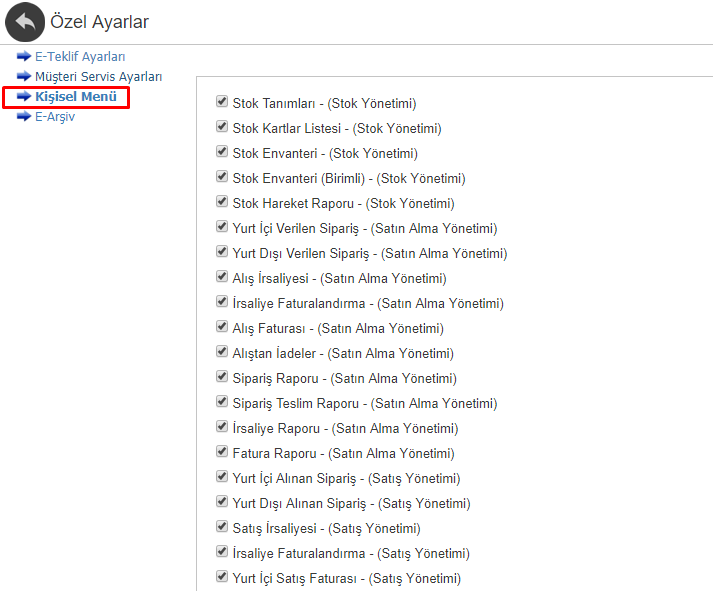713x591 pixels.
Task: Click 'Alış Faturası - (Satın Alma Yönetimi)' label
Action: click(338, 328)
